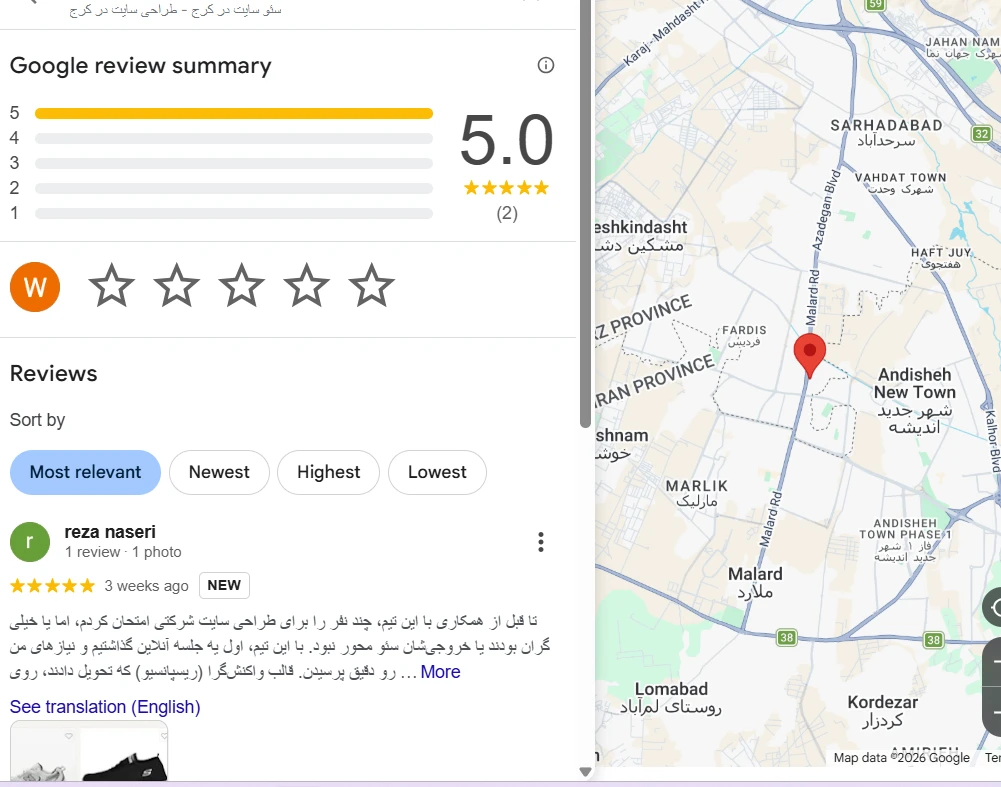1001x787 pixels.
Task: Click the (2) review count
Action: pos(507,213)
